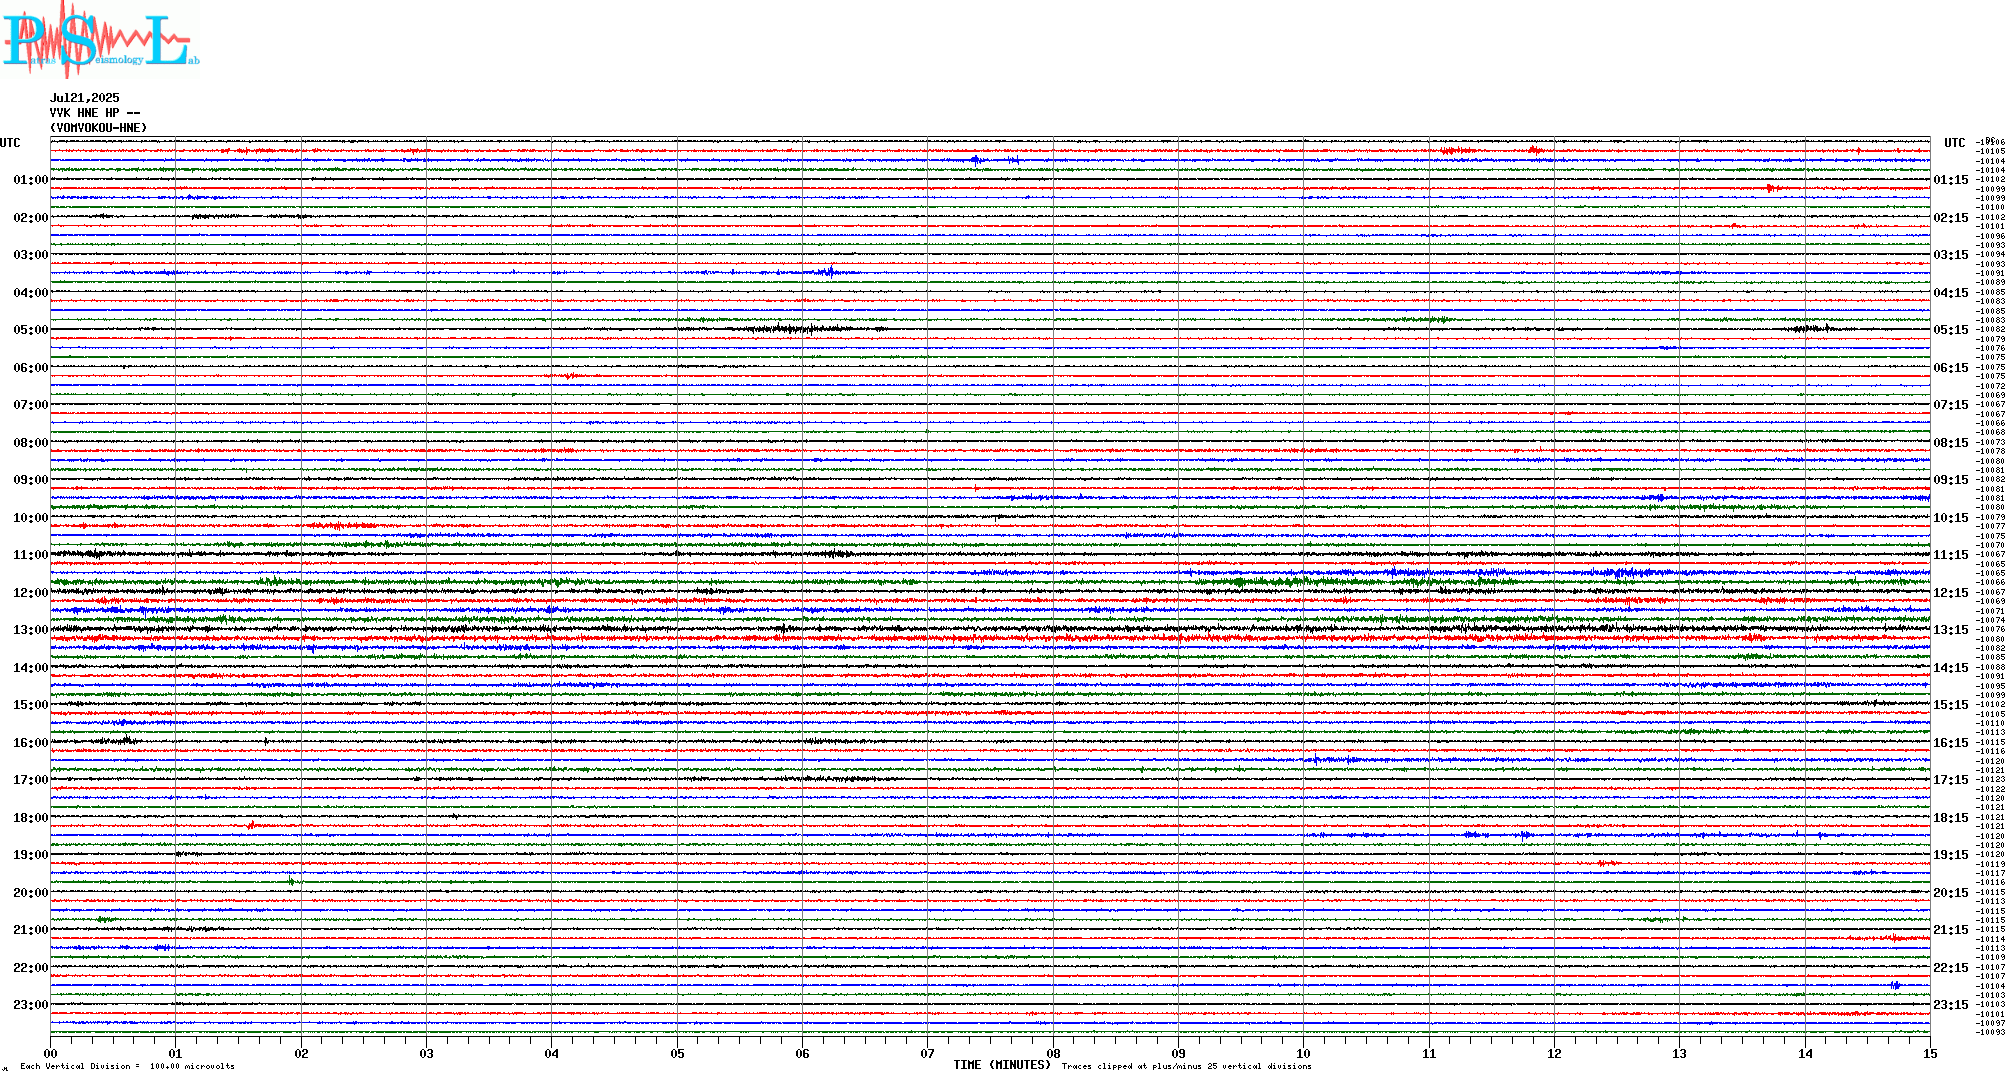Pick minute tick 07 on axis
The image size is (2010, 1080).
[928, 1053]
